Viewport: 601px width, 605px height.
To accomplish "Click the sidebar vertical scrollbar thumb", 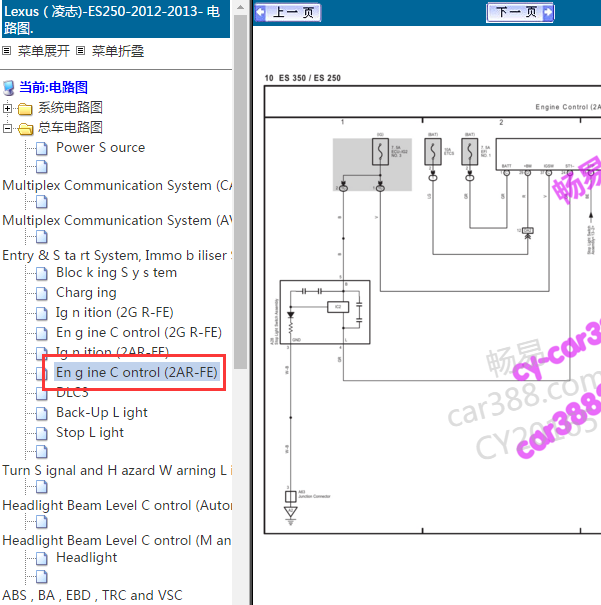I will [x=240, y=192].
